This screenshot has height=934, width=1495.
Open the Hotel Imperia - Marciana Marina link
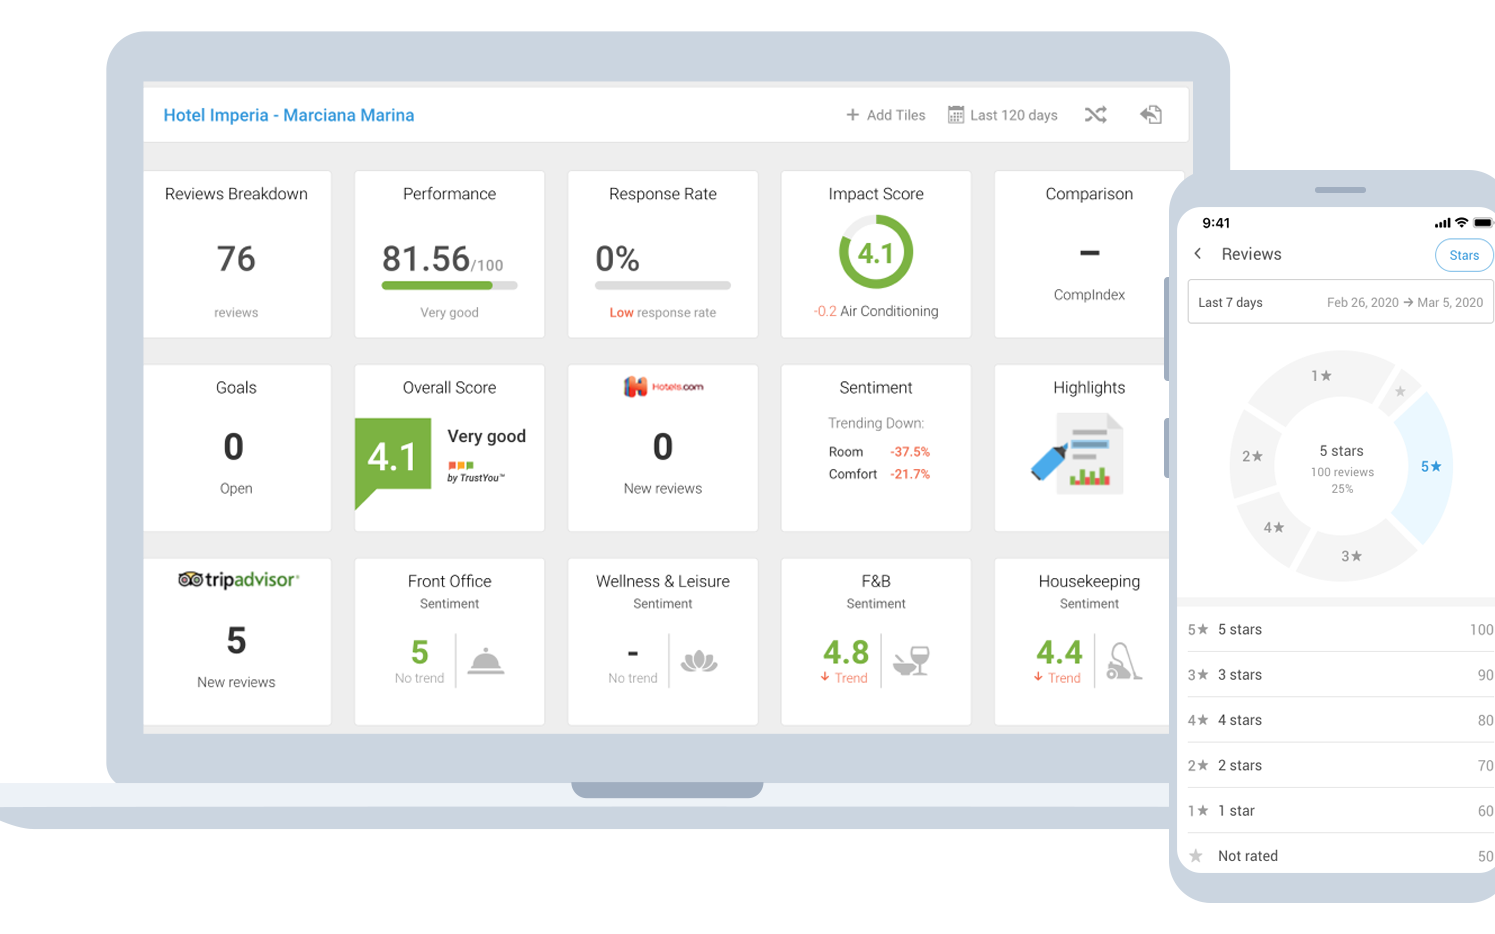pyautogui.click(x=288, y=115)
